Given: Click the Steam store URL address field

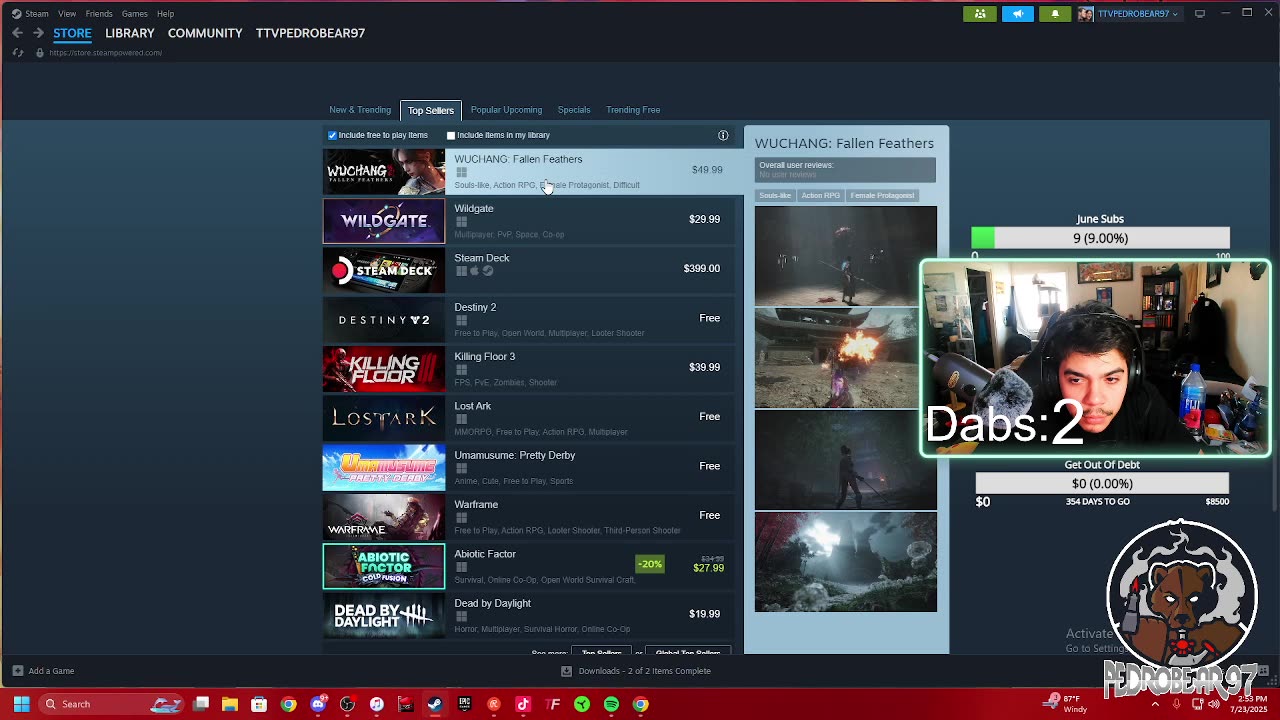Looking at the screenshot, I should 105,52.
